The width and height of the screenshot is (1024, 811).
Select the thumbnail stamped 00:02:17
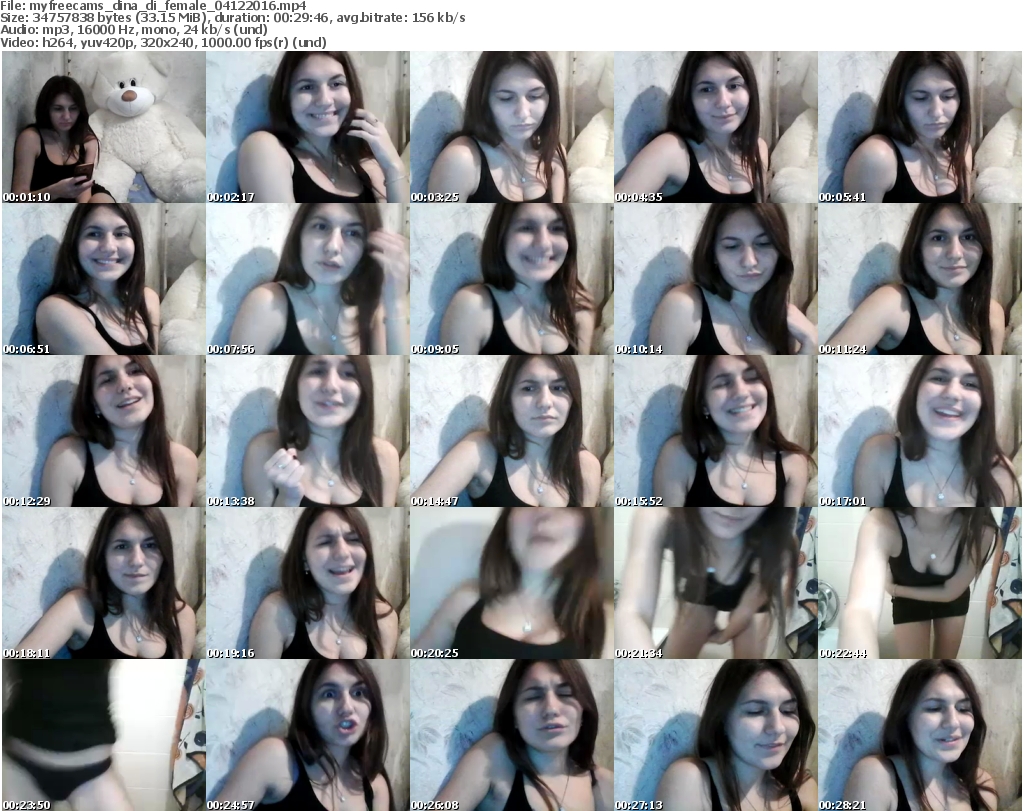(x=308, y=127)
